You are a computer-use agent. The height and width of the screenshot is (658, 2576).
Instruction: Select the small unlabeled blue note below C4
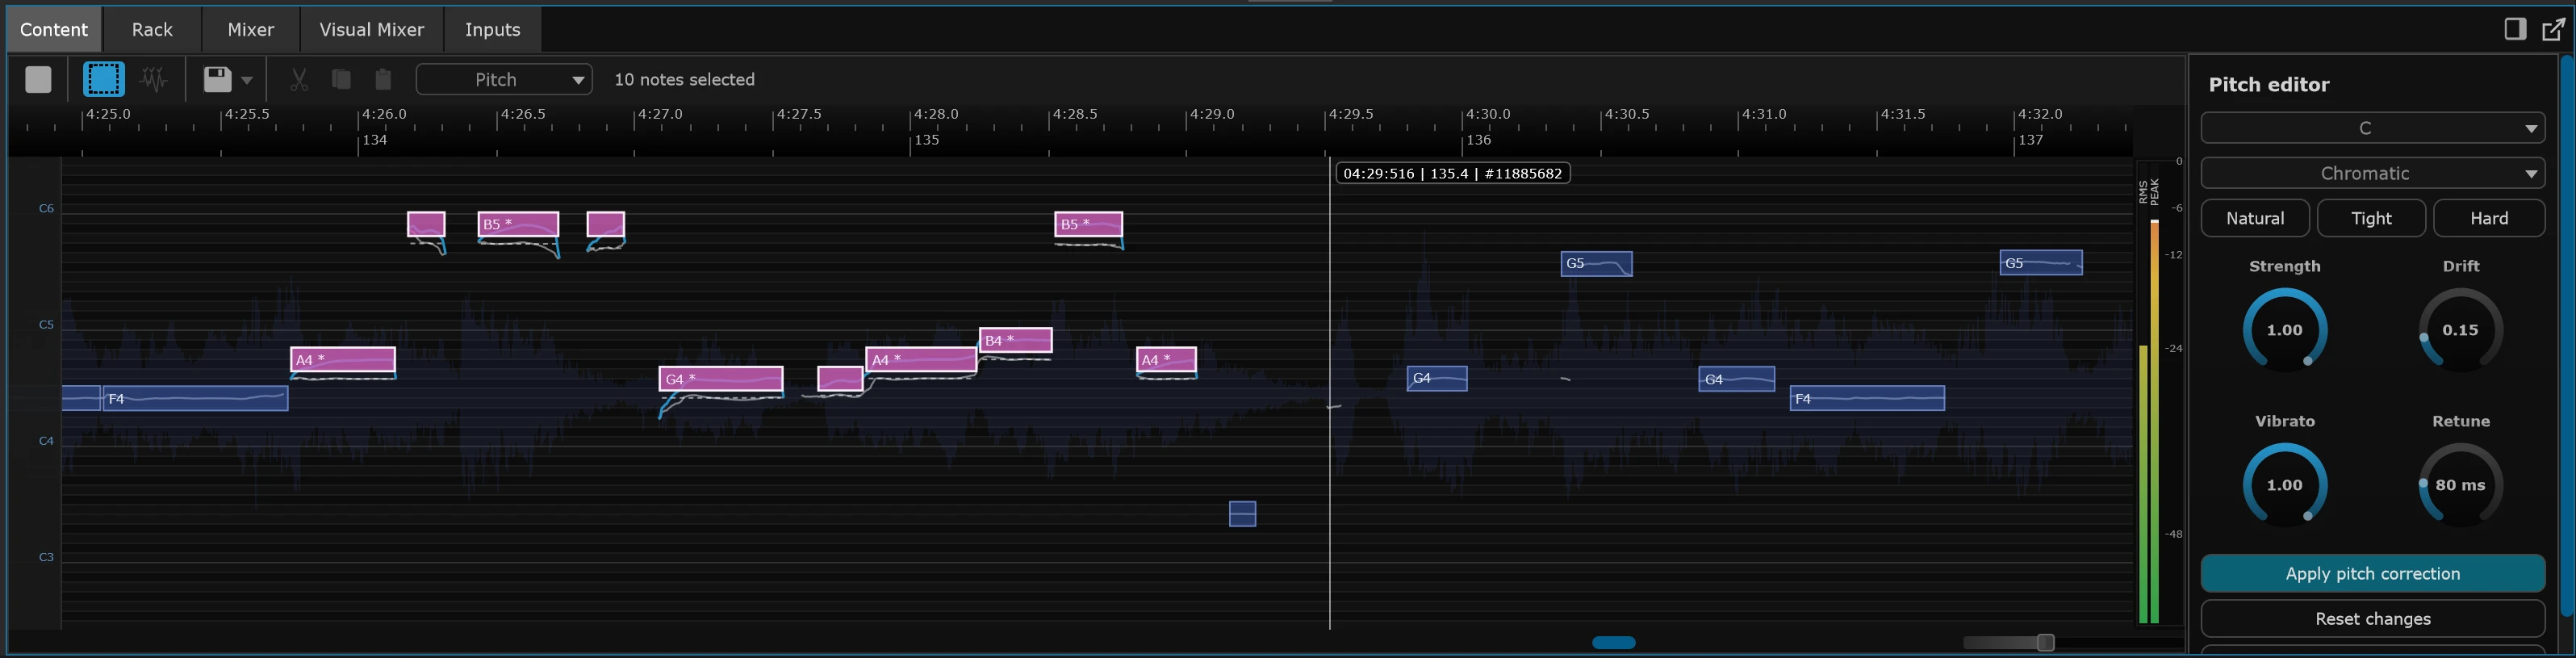click(1242, 514)
